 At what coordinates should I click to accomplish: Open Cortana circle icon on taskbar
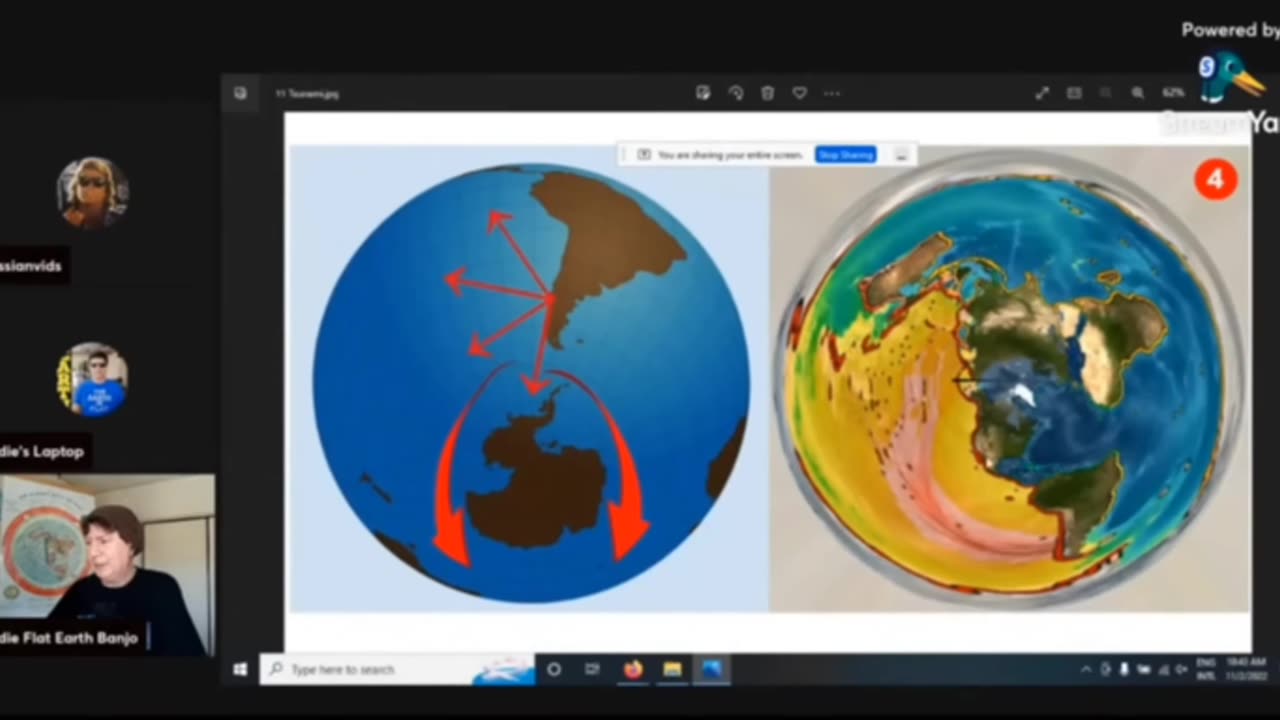pos(554,669)
